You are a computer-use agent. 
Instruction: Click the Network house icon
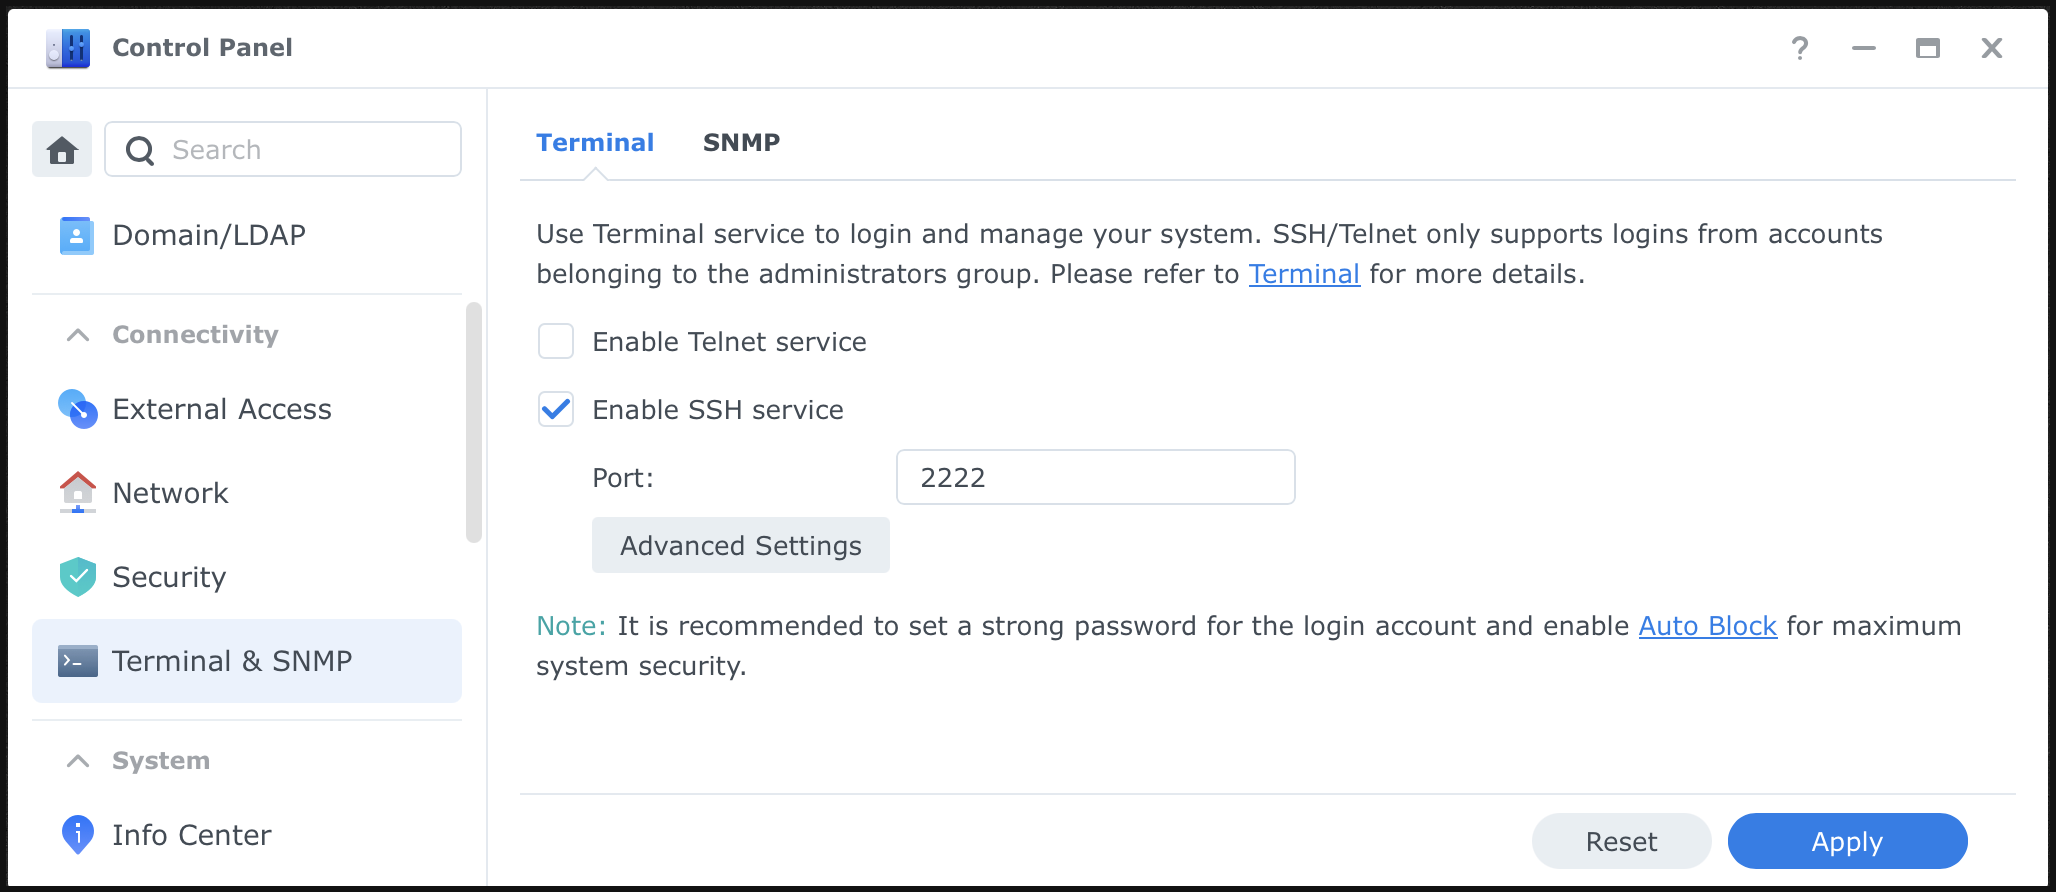coord(78,493)
